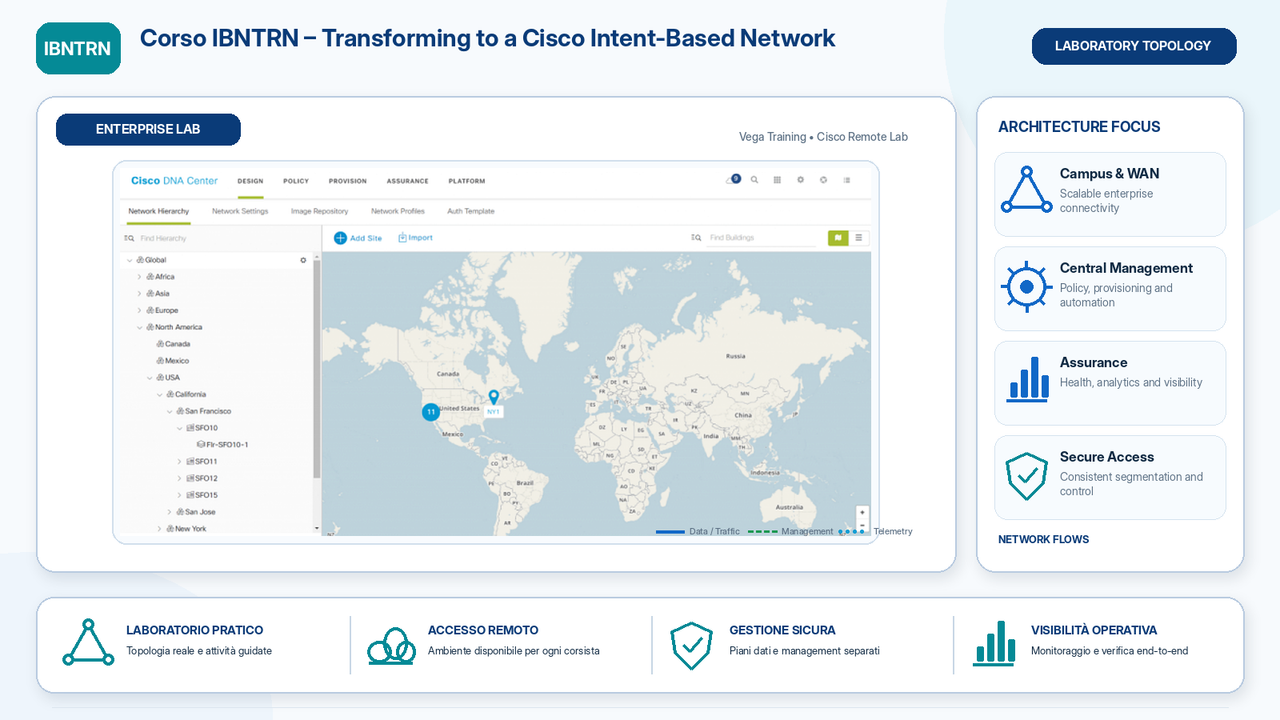
Task: Switch to the Network Settings tab
Action: [x=240, y=211]
